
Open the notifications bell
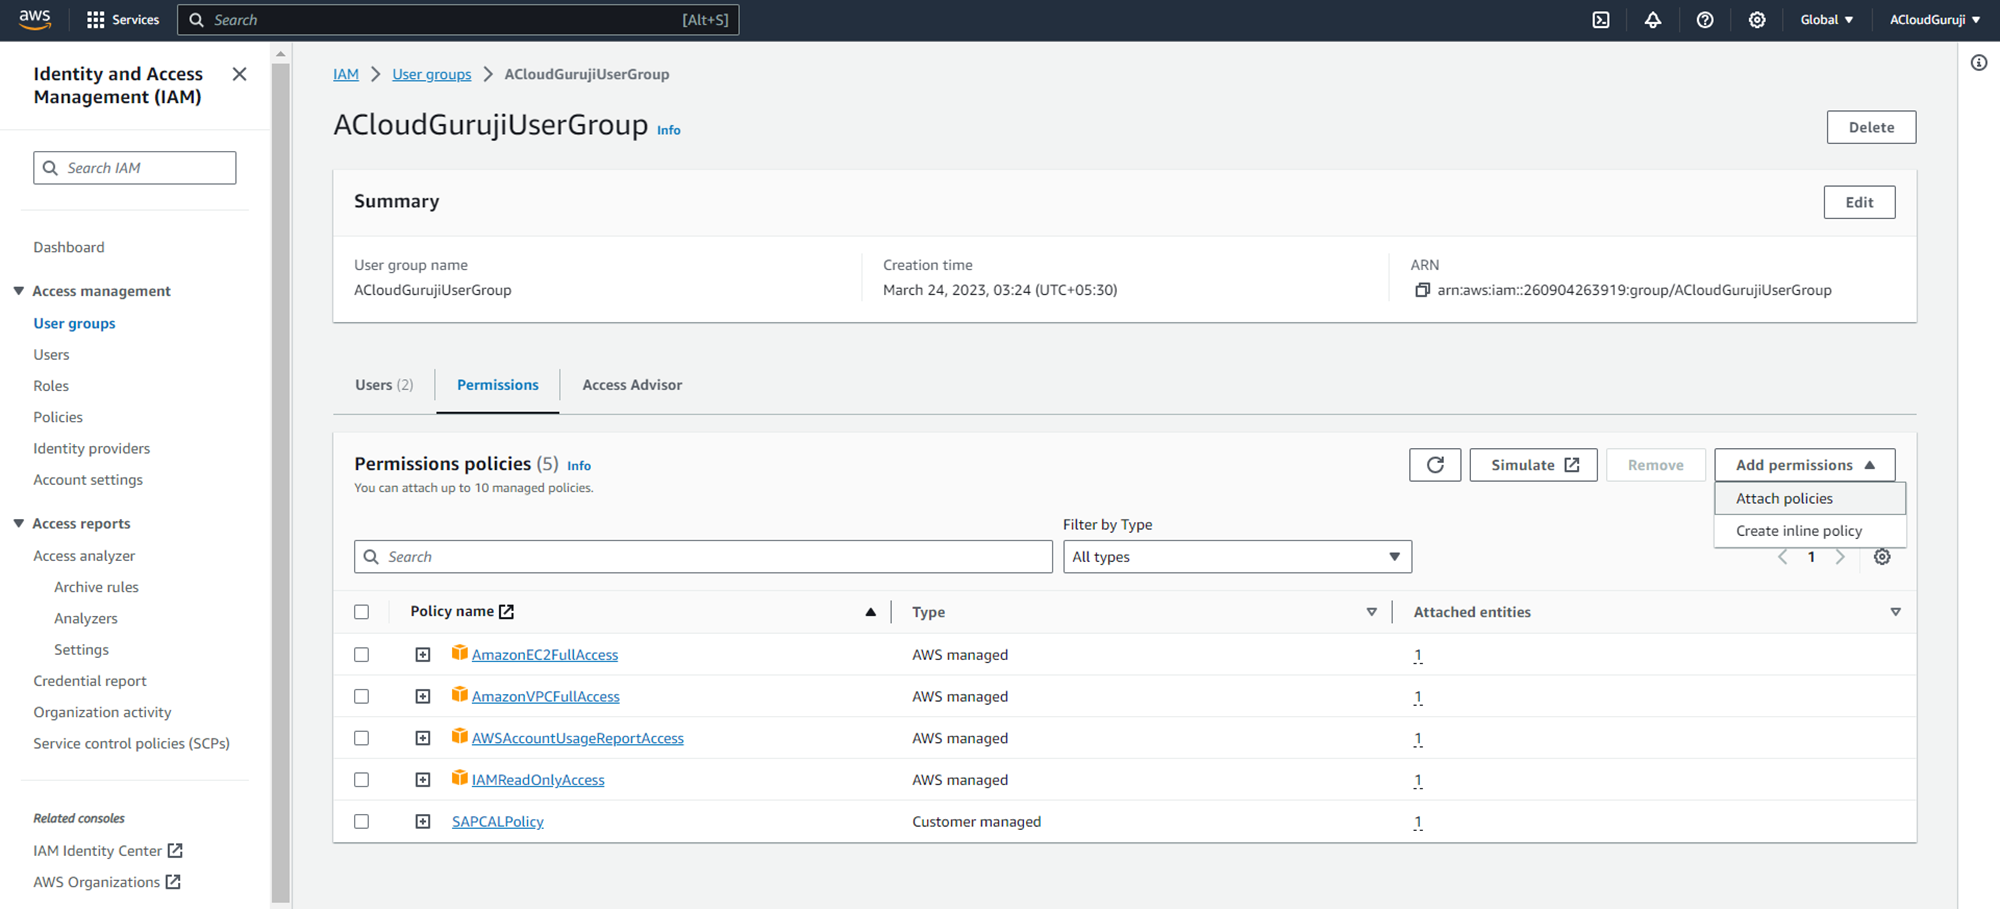tap(1653, 20)
